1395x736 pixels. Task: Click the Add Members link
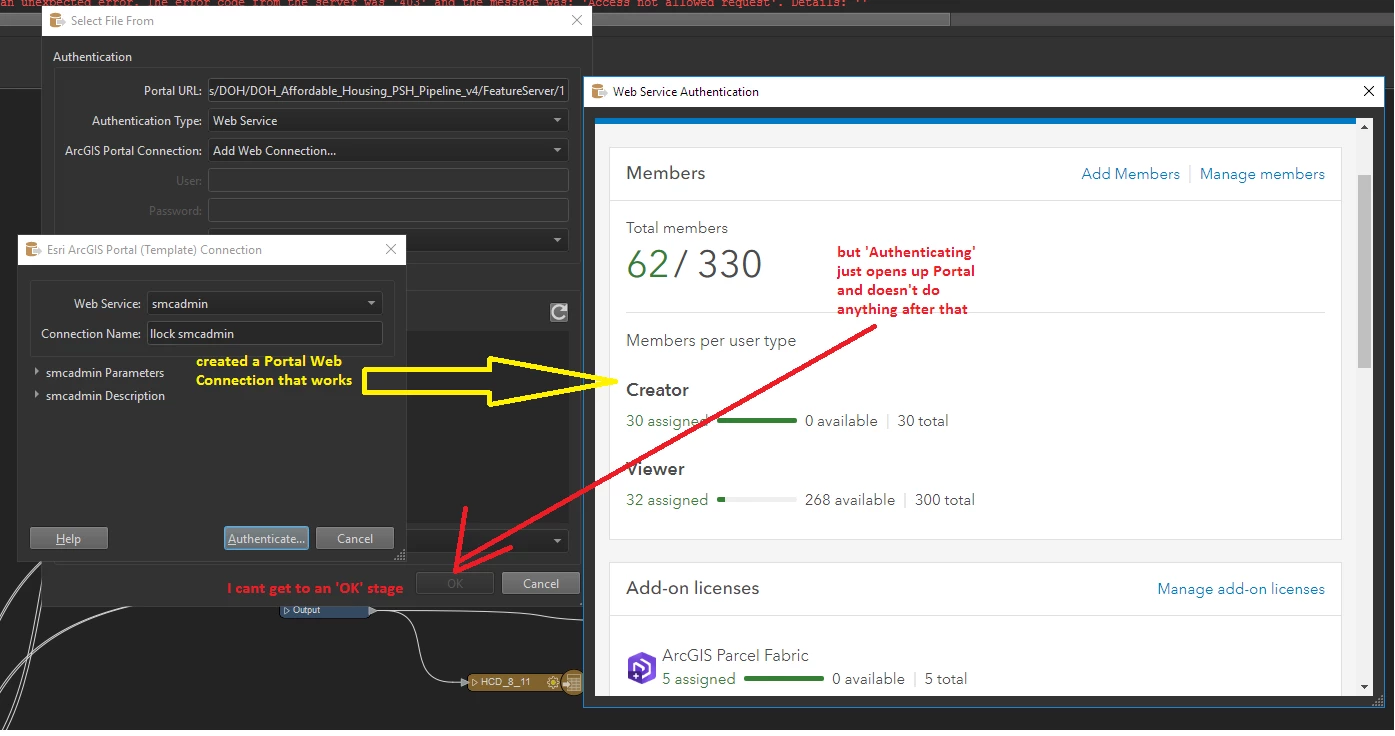click(x=1130, y=174)
